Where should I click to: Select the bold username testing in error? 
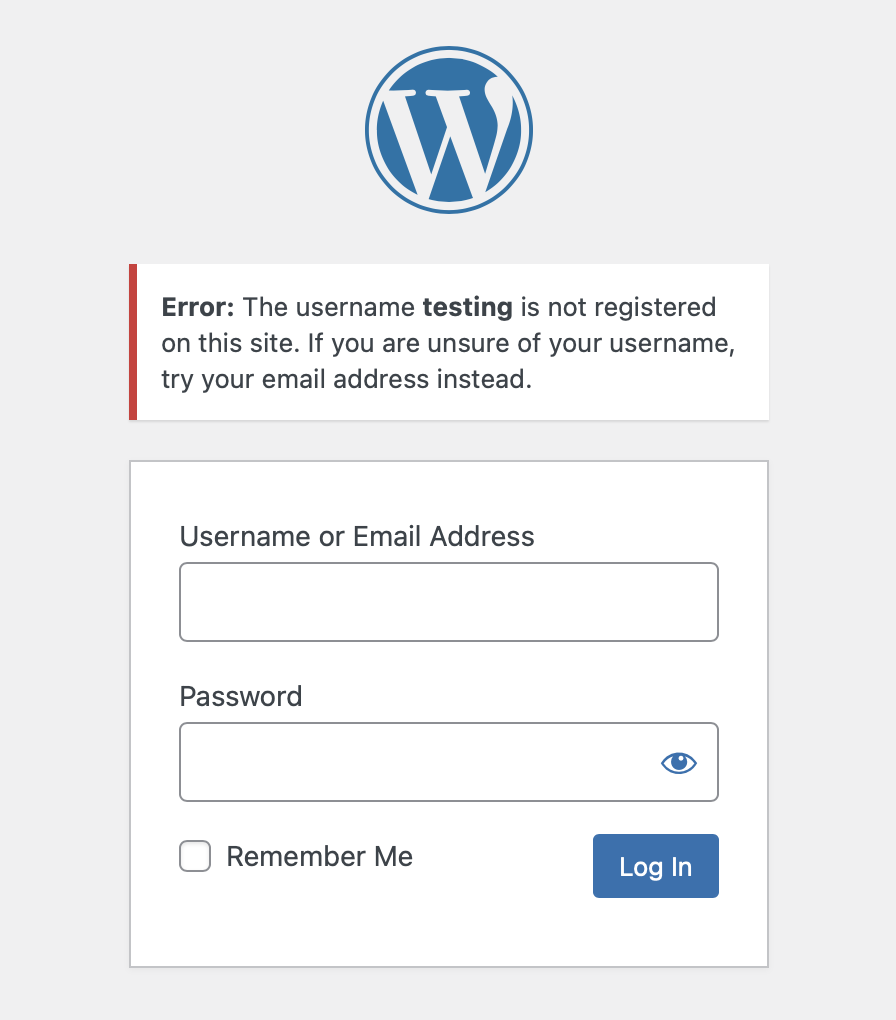point(468,308)
